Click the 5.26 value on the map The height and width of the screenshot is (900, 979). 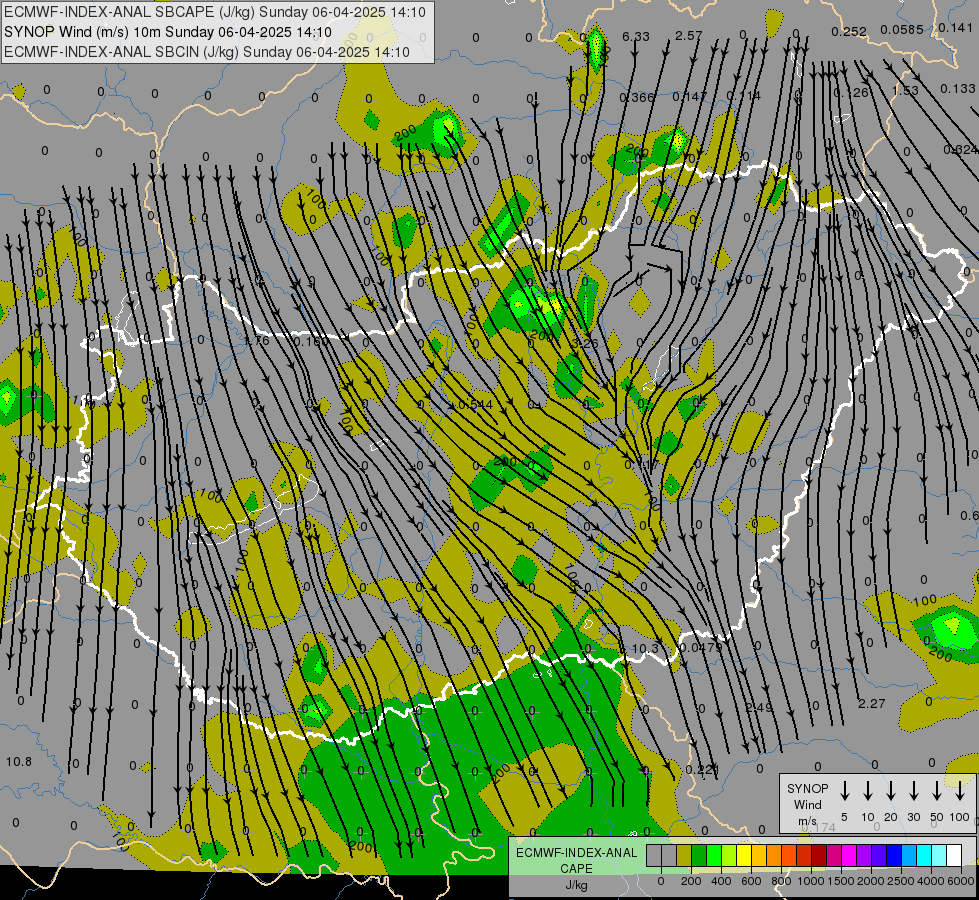(585, 344)
